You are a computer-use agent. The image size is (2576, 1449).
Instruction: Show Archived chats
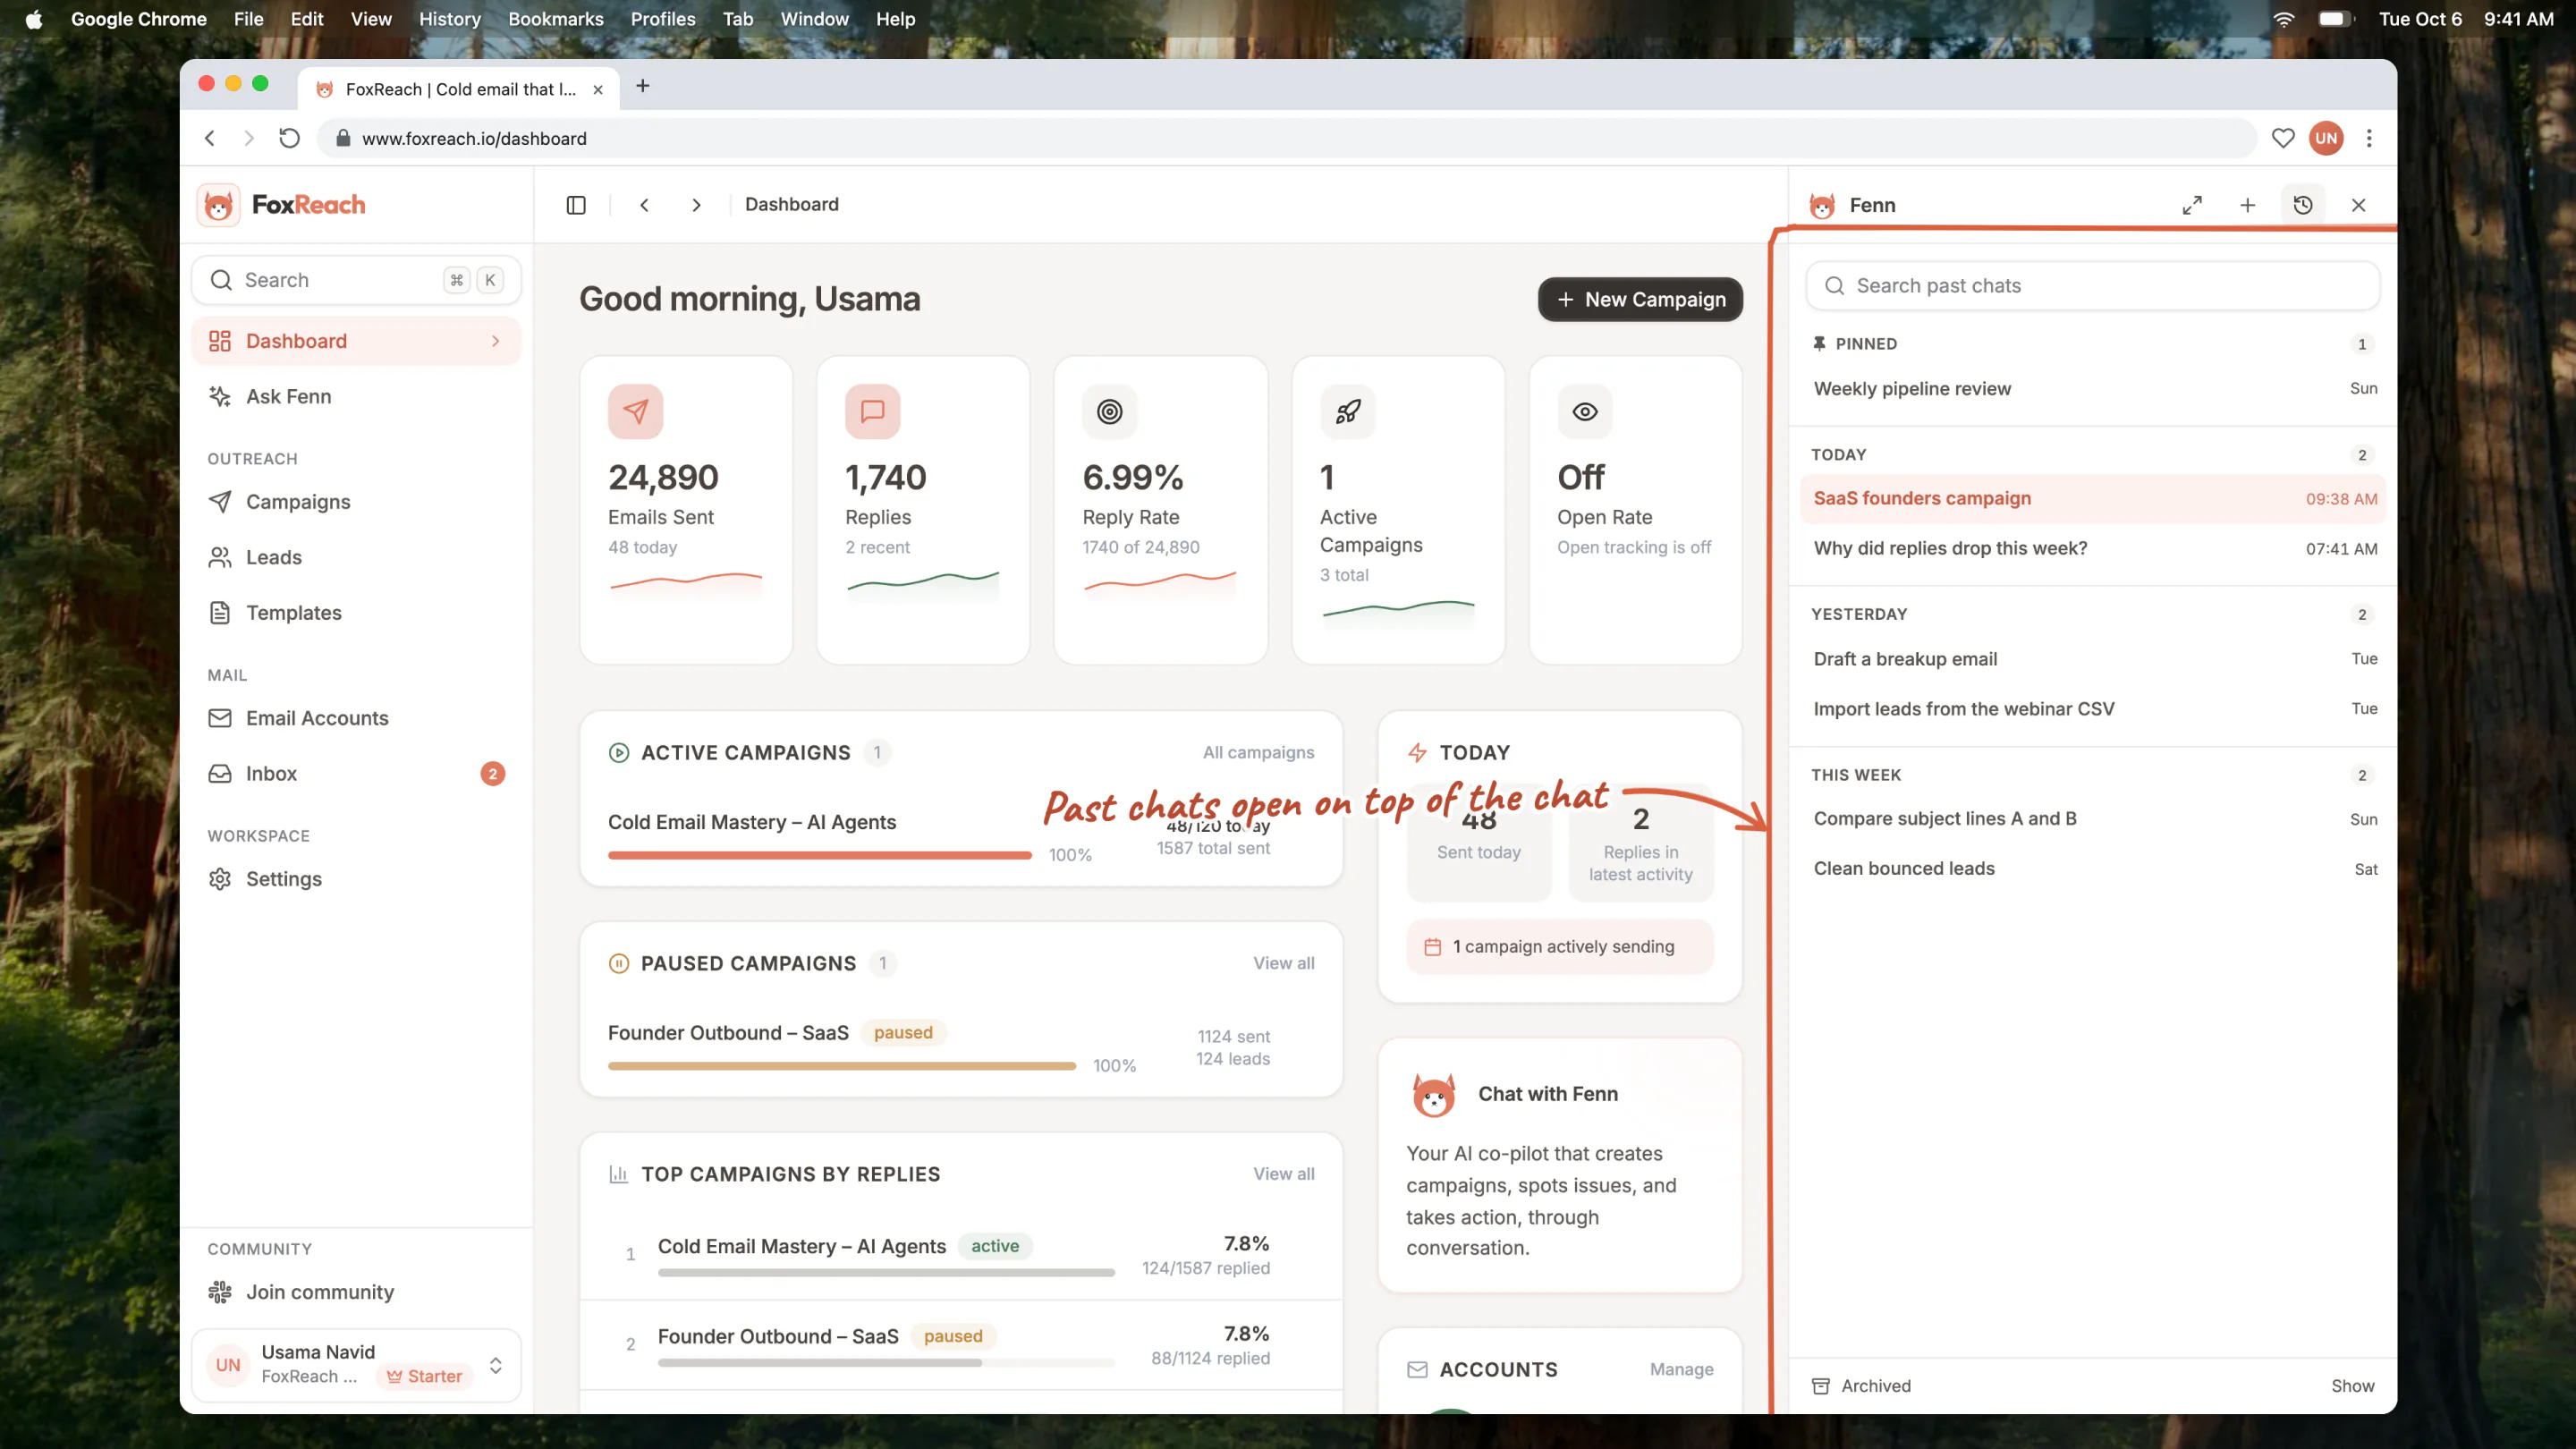(2352, 1386)
